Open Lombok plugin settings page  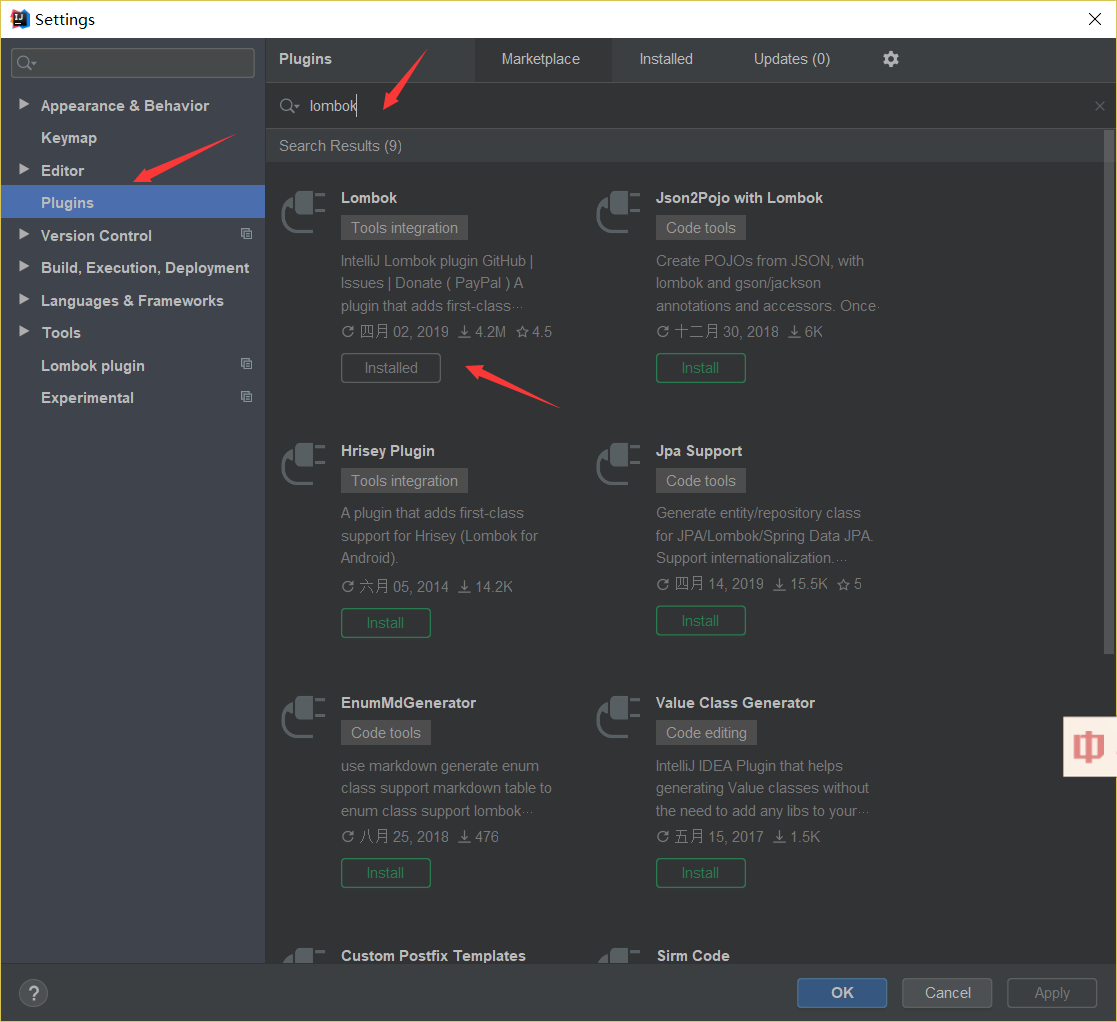click(93, 365)
